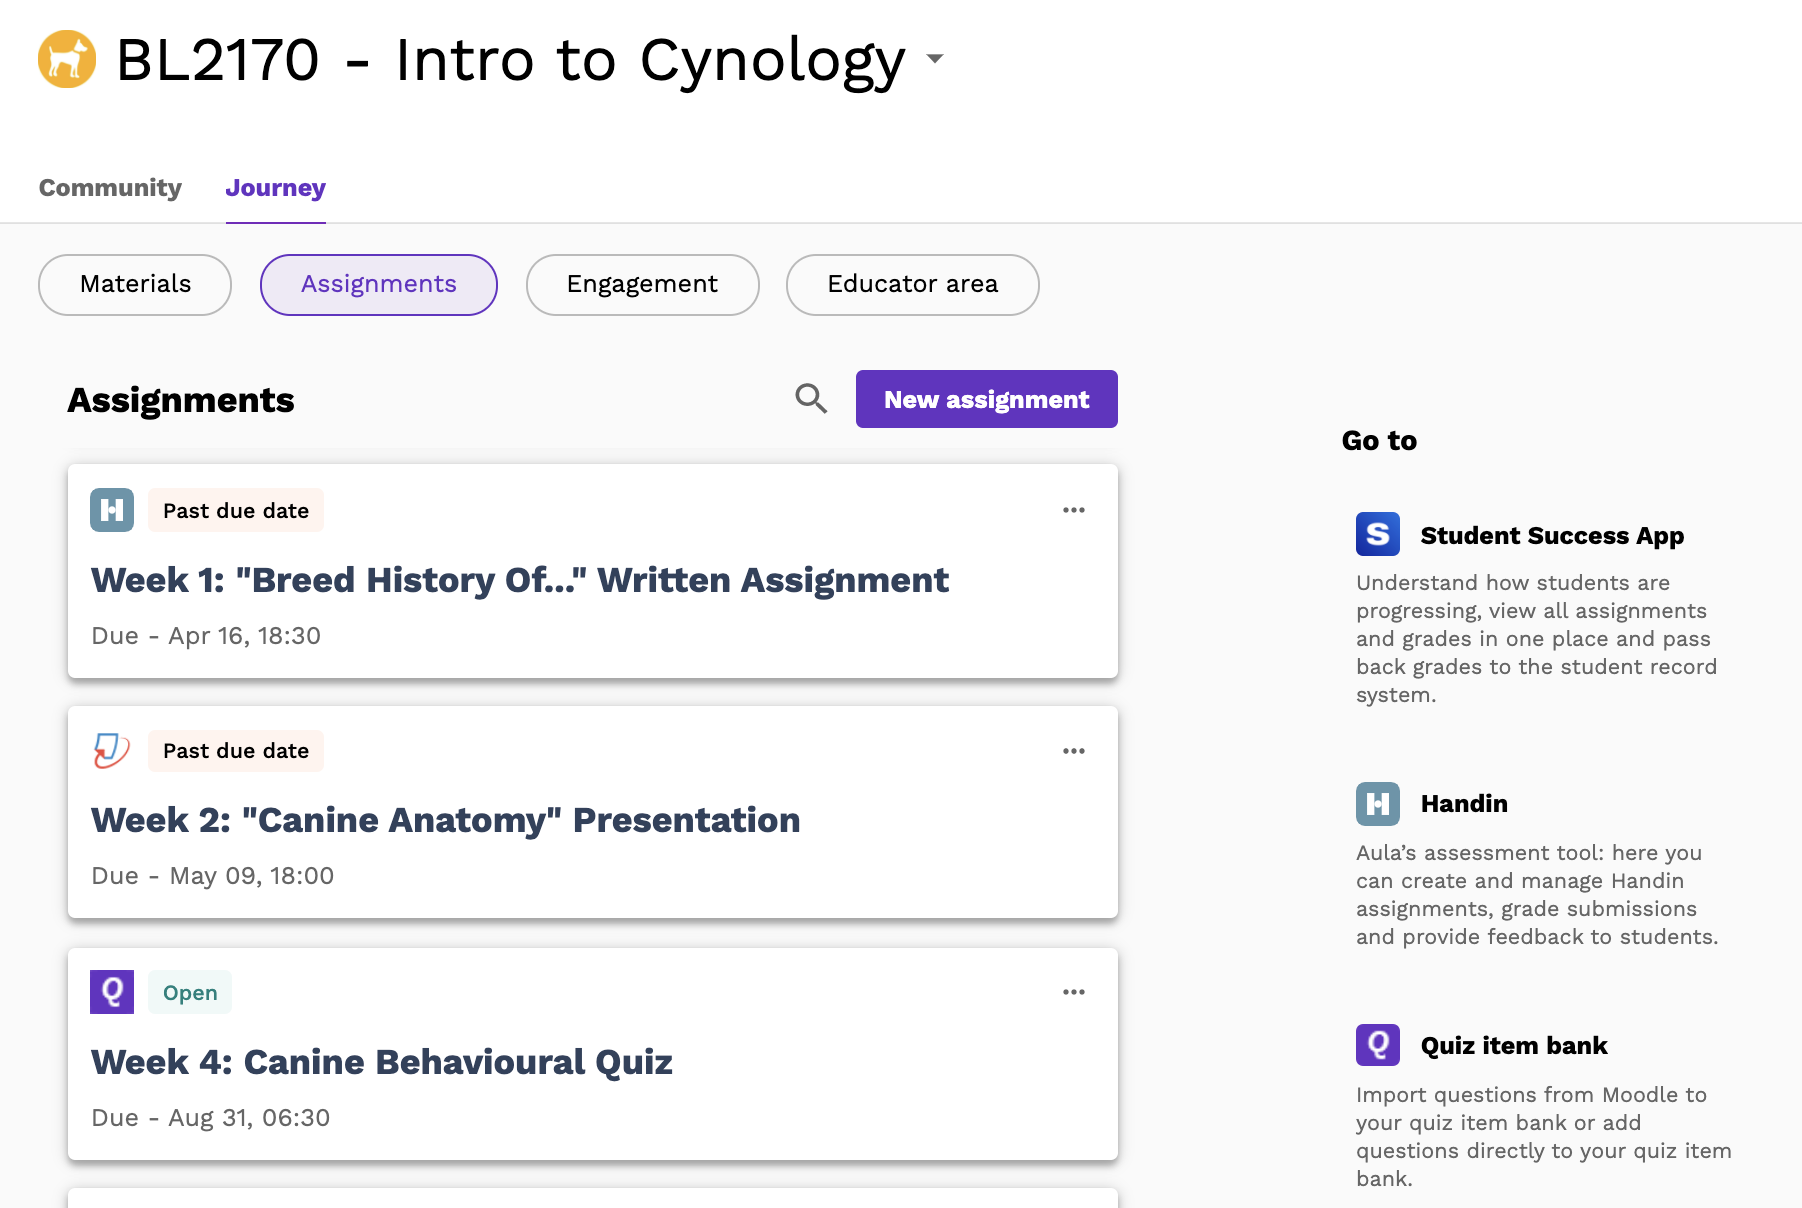Open the Educator area pill

click(913, 285)
